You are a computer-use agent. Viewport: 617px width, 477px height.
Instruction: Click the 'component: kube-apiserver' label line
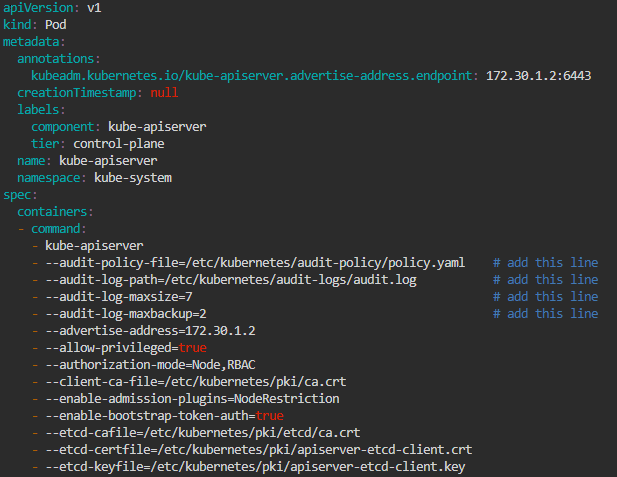pos(118,127)
